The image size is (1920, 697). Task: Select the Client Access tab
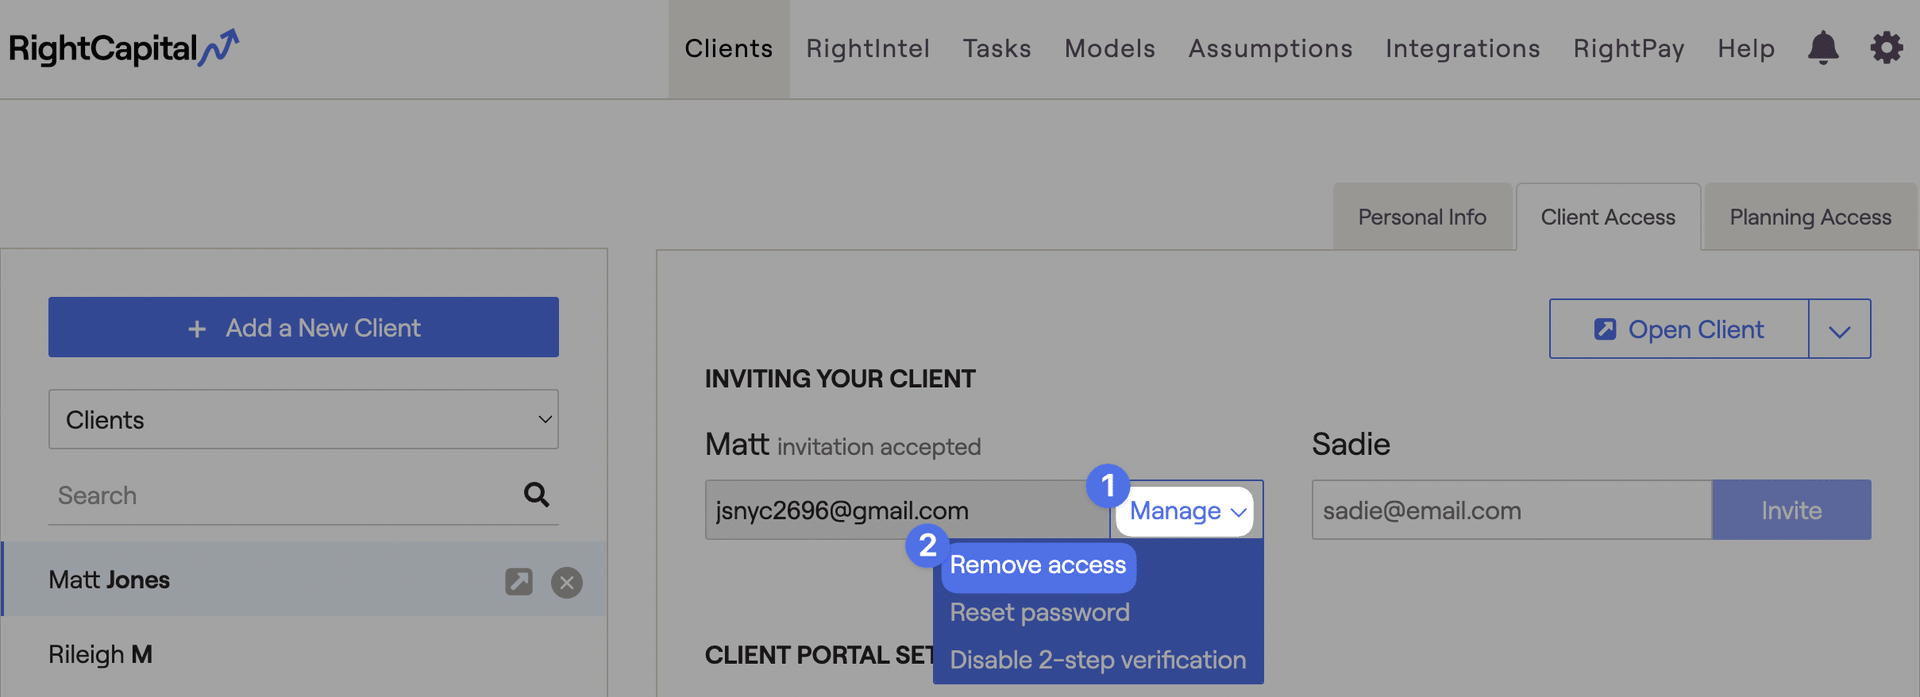pos(1608,217)
